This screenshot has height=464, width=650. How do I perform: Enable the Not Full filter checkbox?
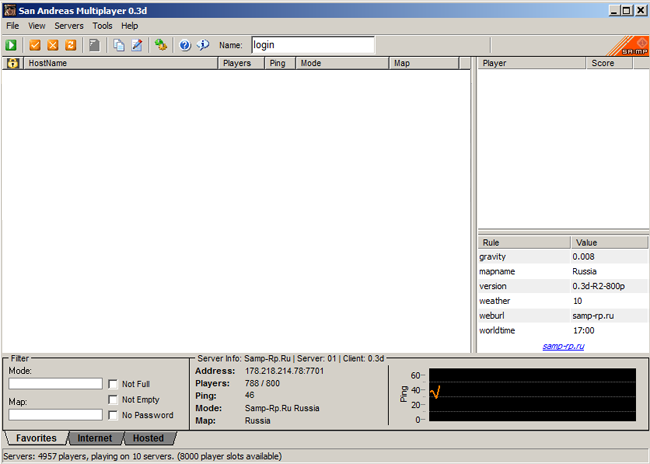113,384
